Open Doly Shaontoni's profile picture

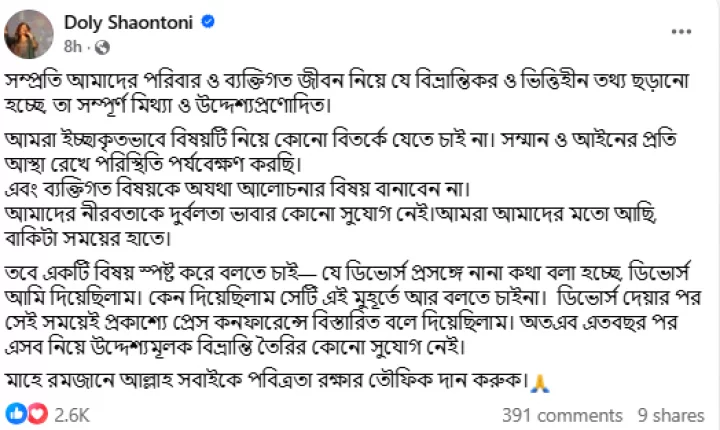(29, 32)
